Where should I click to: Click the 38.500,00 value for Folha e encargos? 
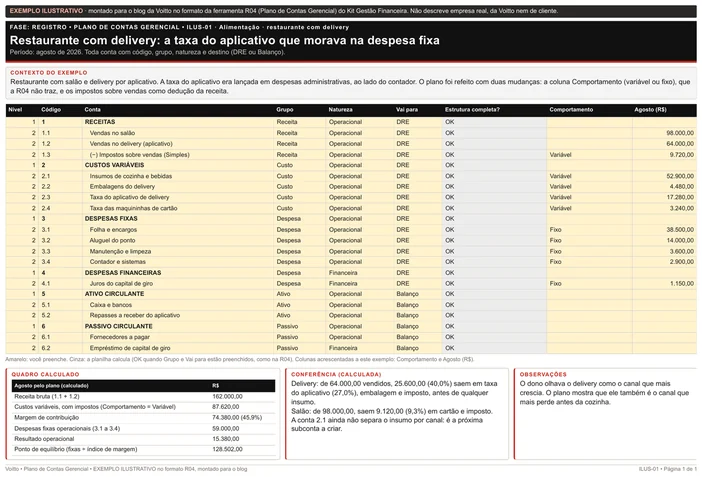pyautogui.click(x=680, y=230)
